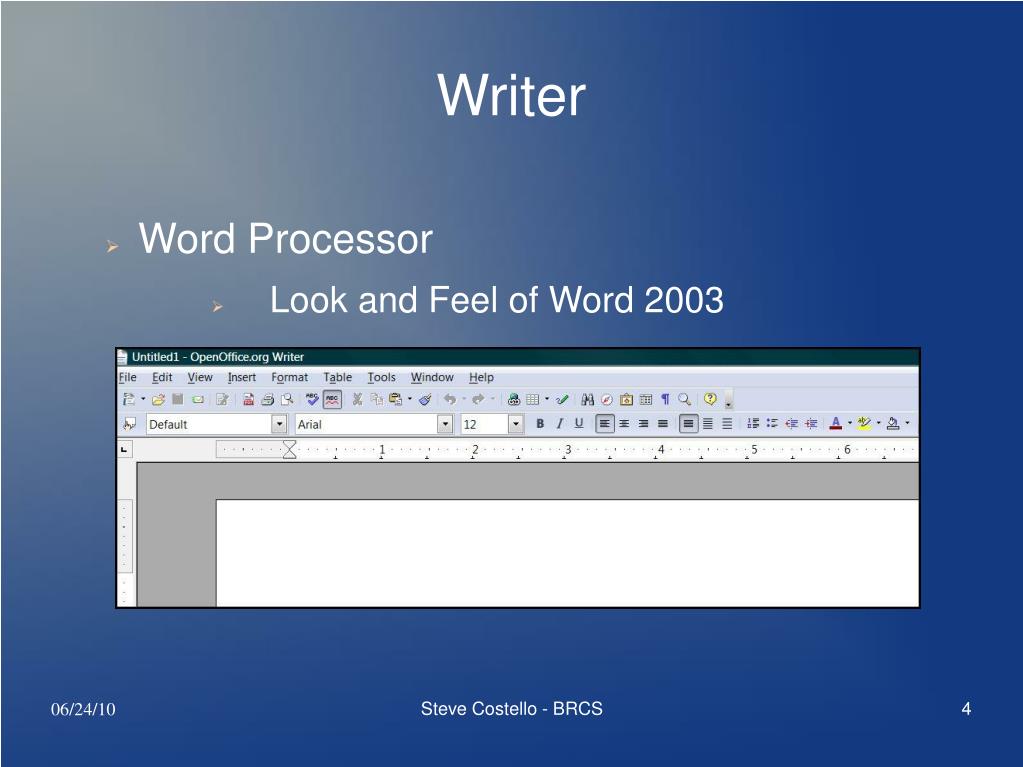This screenshot has width=1023, height=767.
Task: Apply Background Color paint bucket
Action: pos(893,424)
